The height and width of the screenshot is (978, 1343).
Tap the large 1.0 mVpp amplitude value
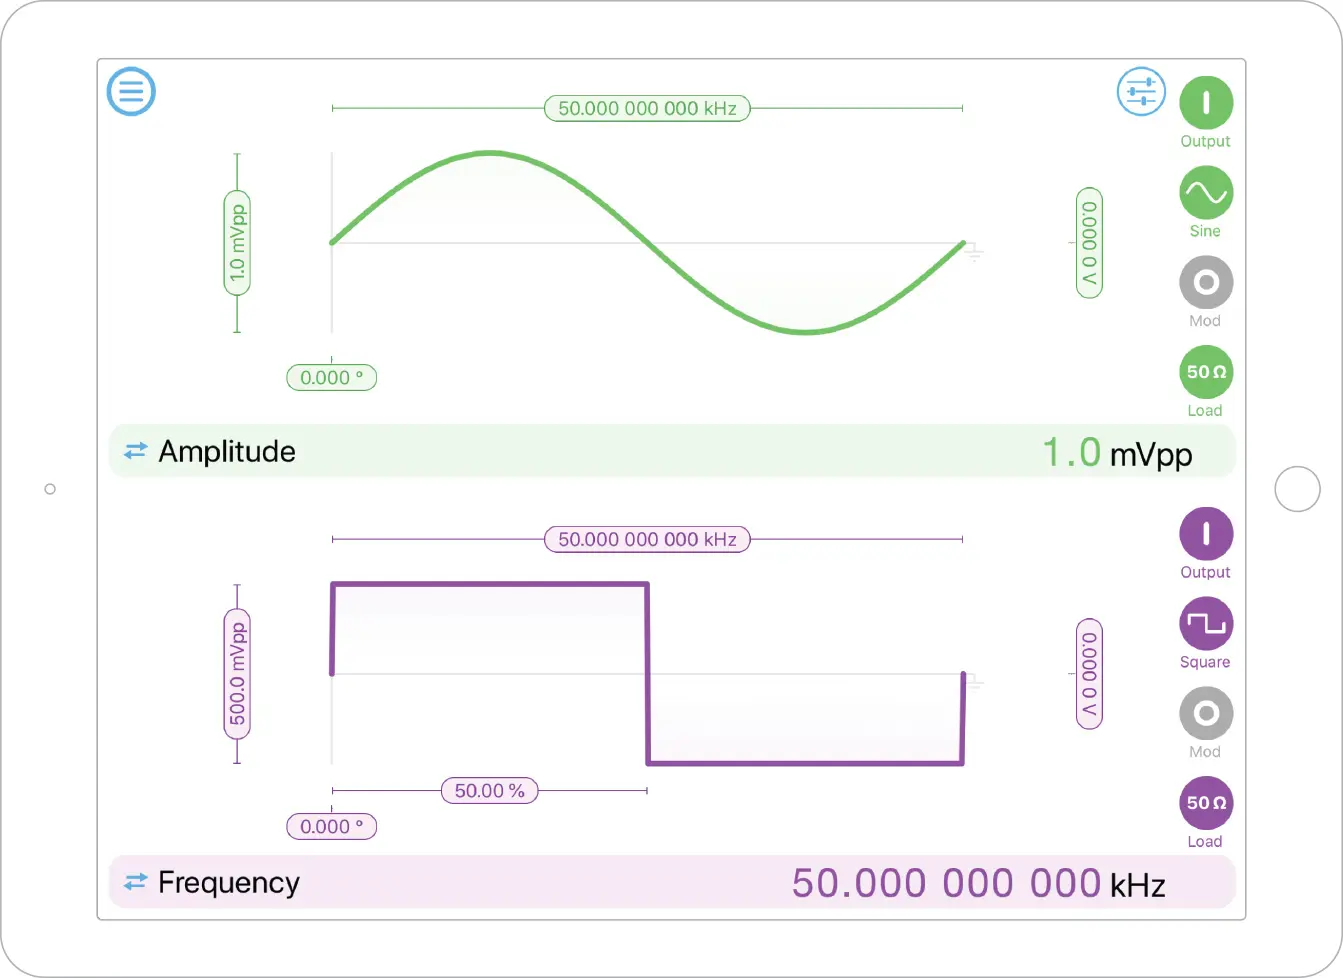(1117, 454)
